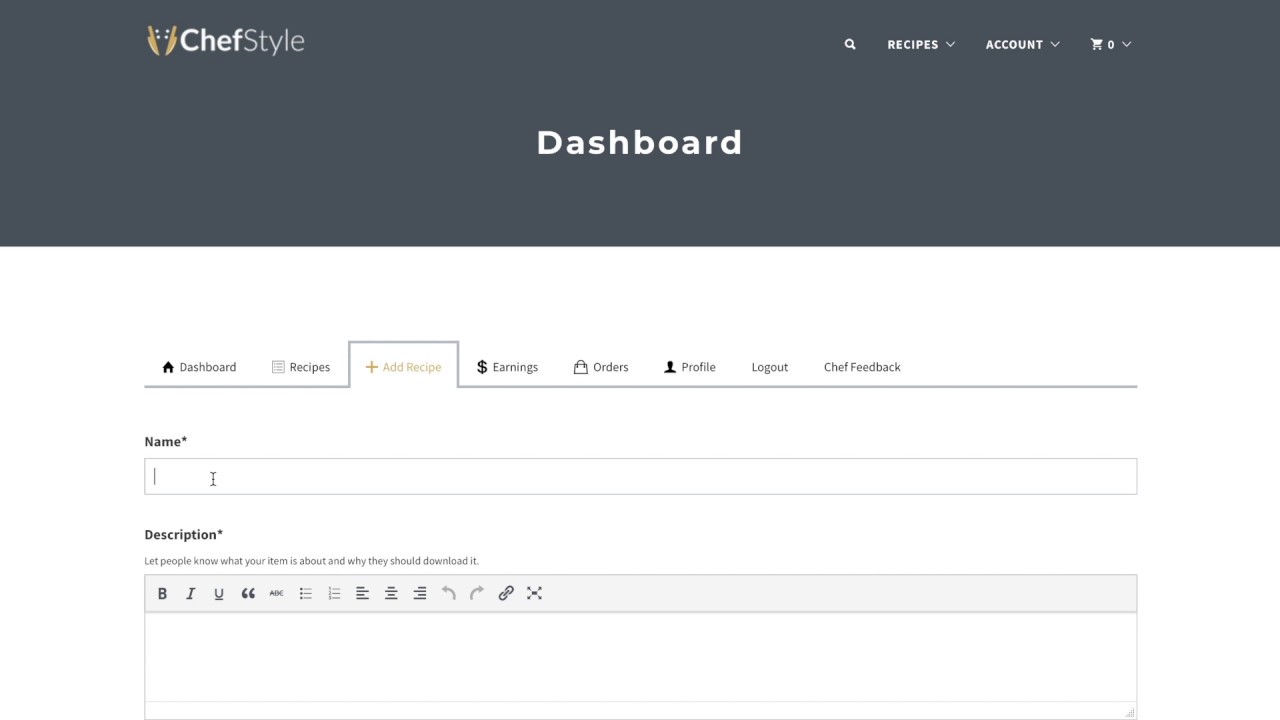Click the Logout link
Viewport: 1280px width, 720px height.
point(770,367)
